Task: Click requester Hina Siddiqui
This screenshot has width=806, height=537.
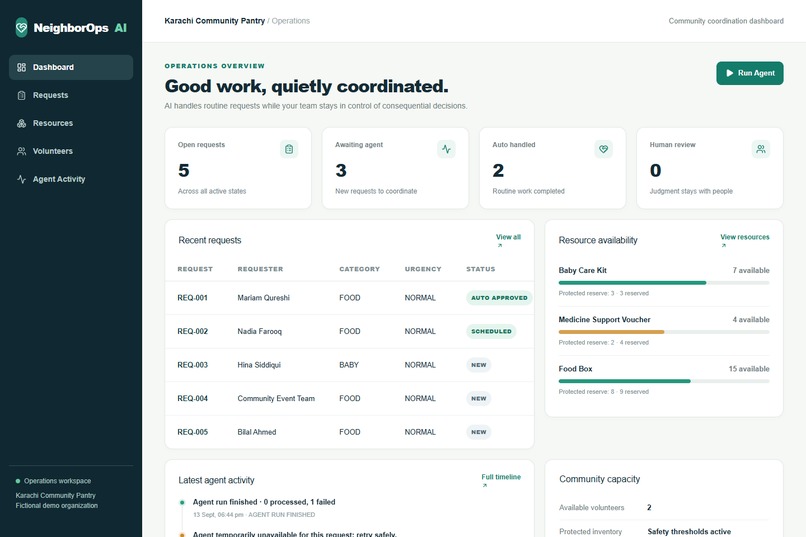Action: (259, 365)
